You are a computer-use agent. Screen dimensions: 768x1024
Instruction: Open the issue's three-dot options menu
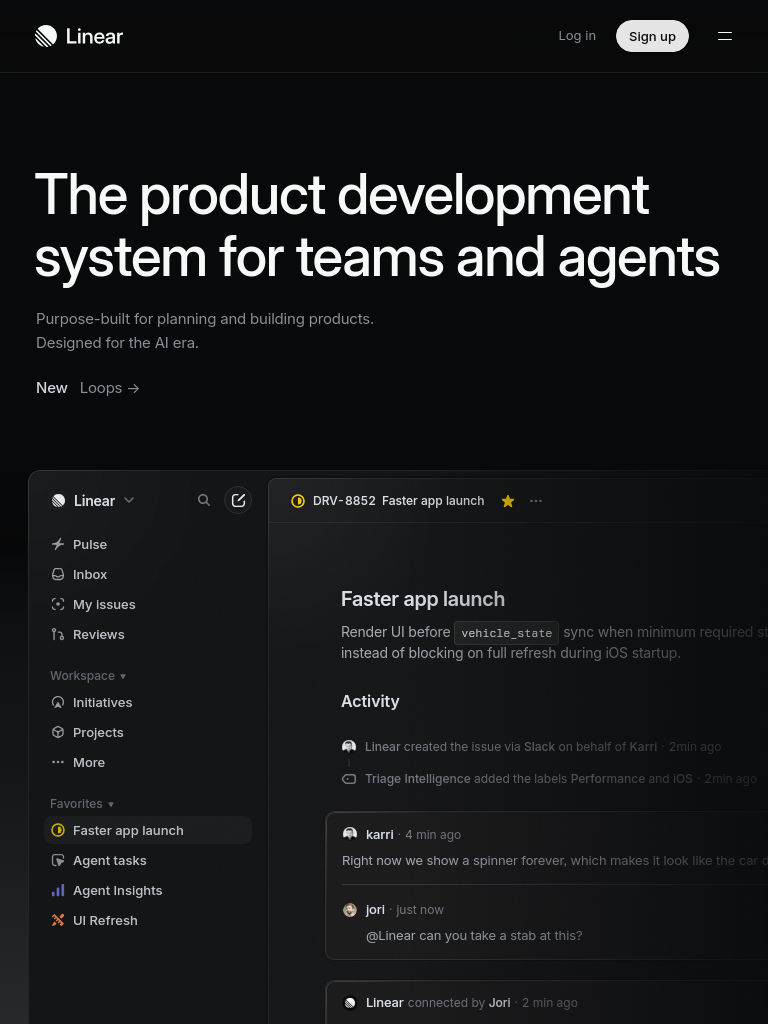[x=536, y=501]
